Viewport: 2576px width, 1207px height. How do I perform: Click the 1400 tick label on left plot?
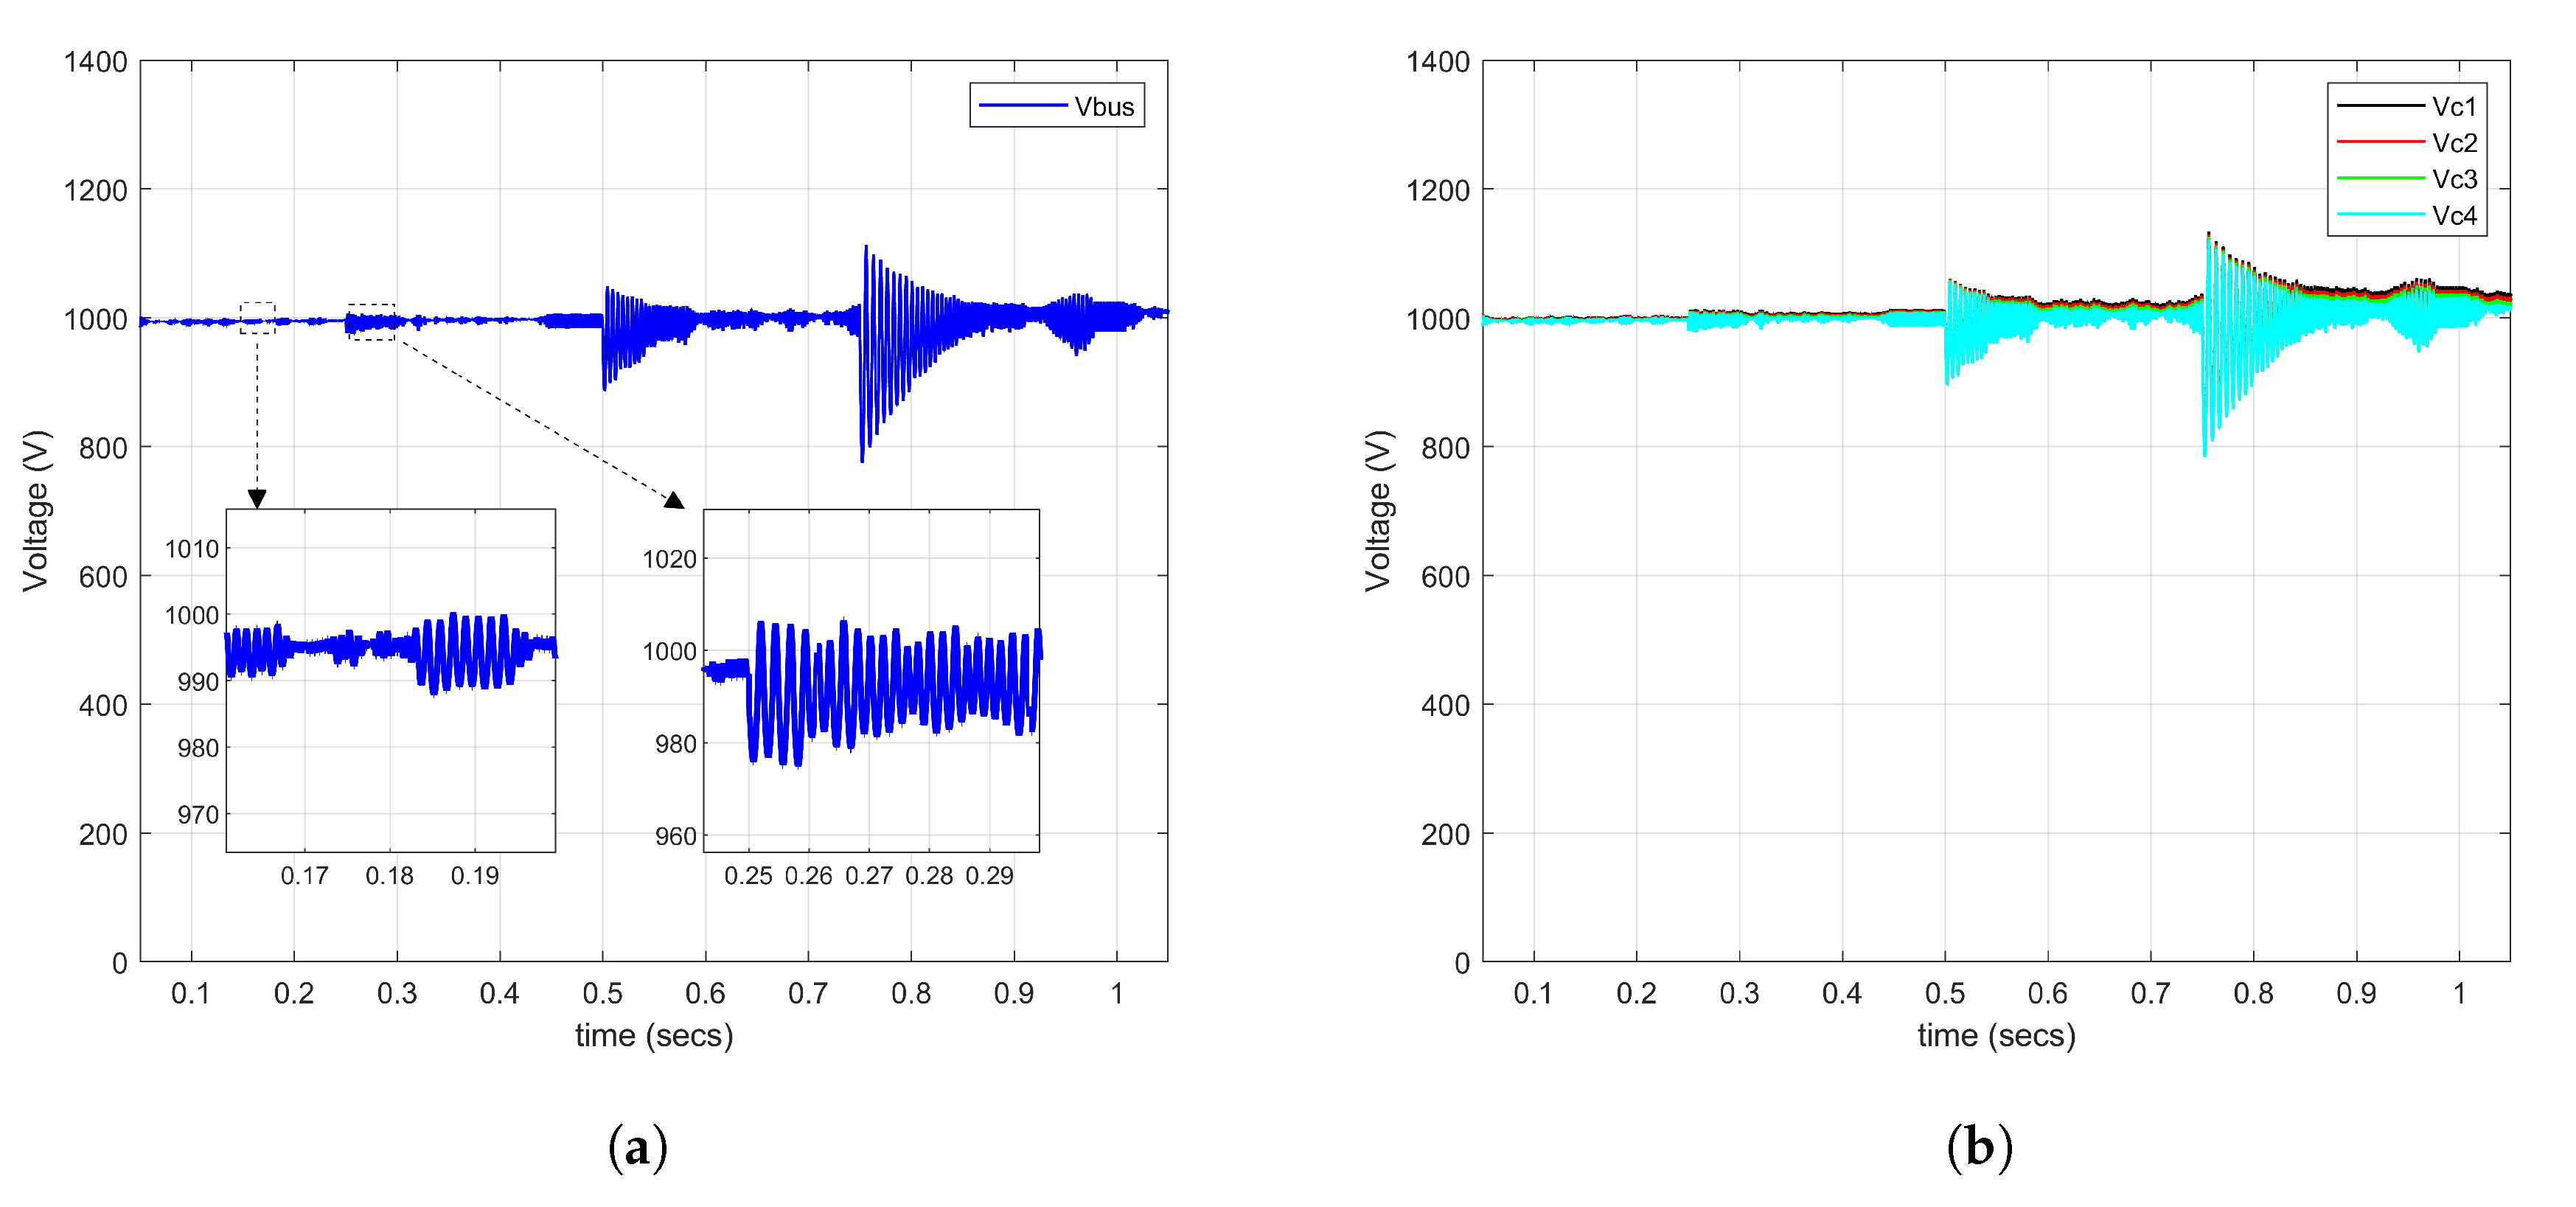[x=96, y=62]
